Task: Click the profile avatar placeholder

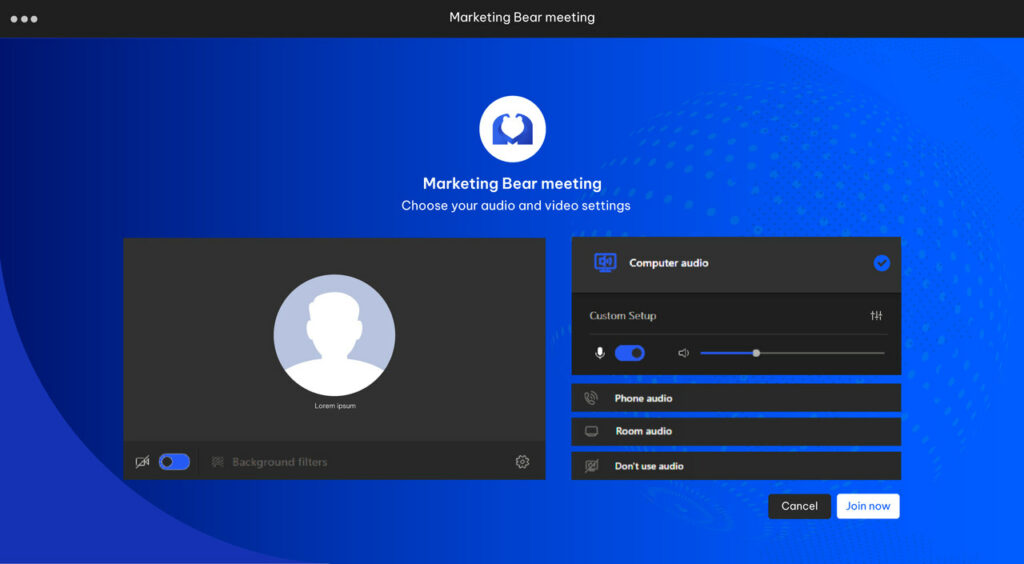Action: (x=334, y=335)
